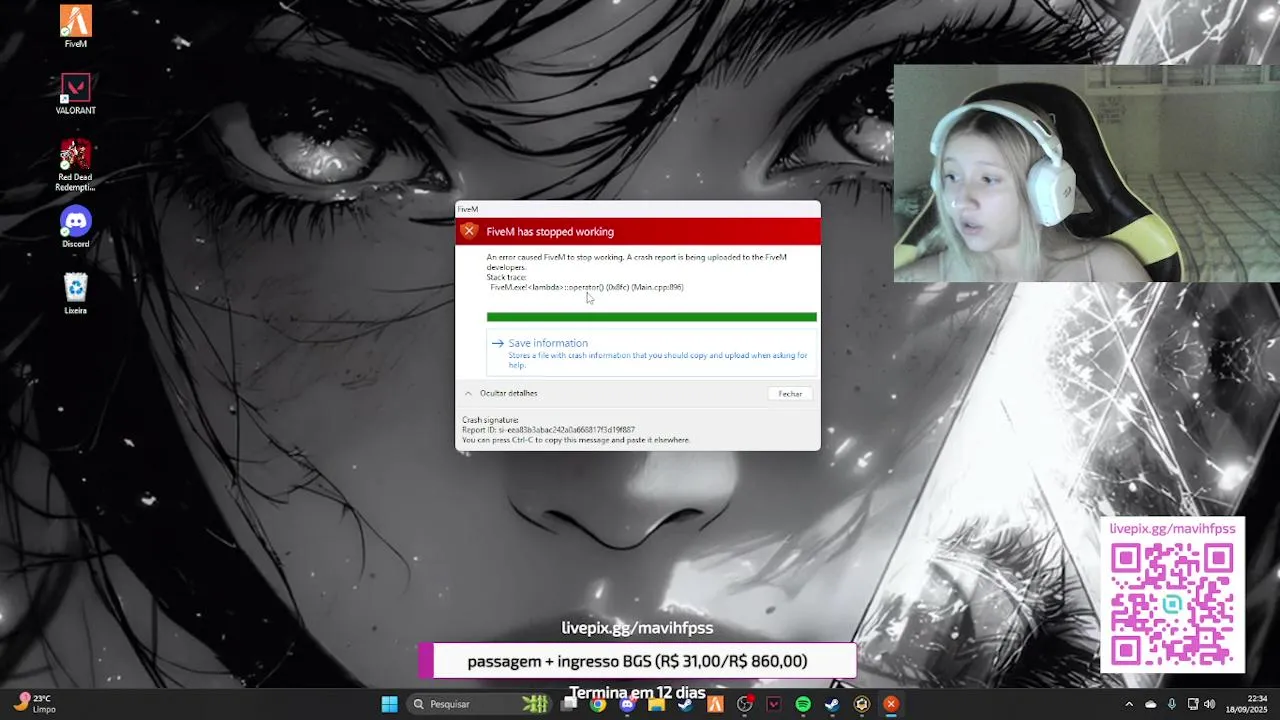Click the FiveM dialog title bar text
The height and width of the screenshot is (720, 1280).
pyautogui.click(x=468, y=209)
